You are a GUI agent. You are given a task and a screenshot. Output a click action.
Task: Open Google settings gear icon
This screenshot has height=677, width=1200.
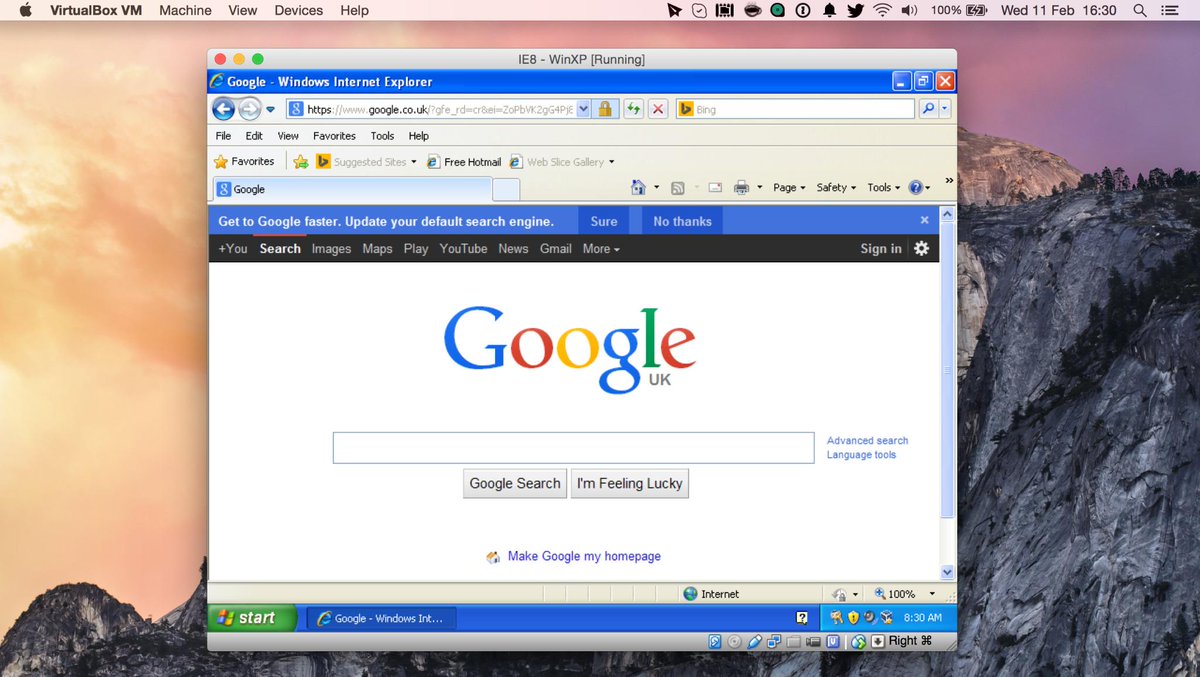(921, 248)
